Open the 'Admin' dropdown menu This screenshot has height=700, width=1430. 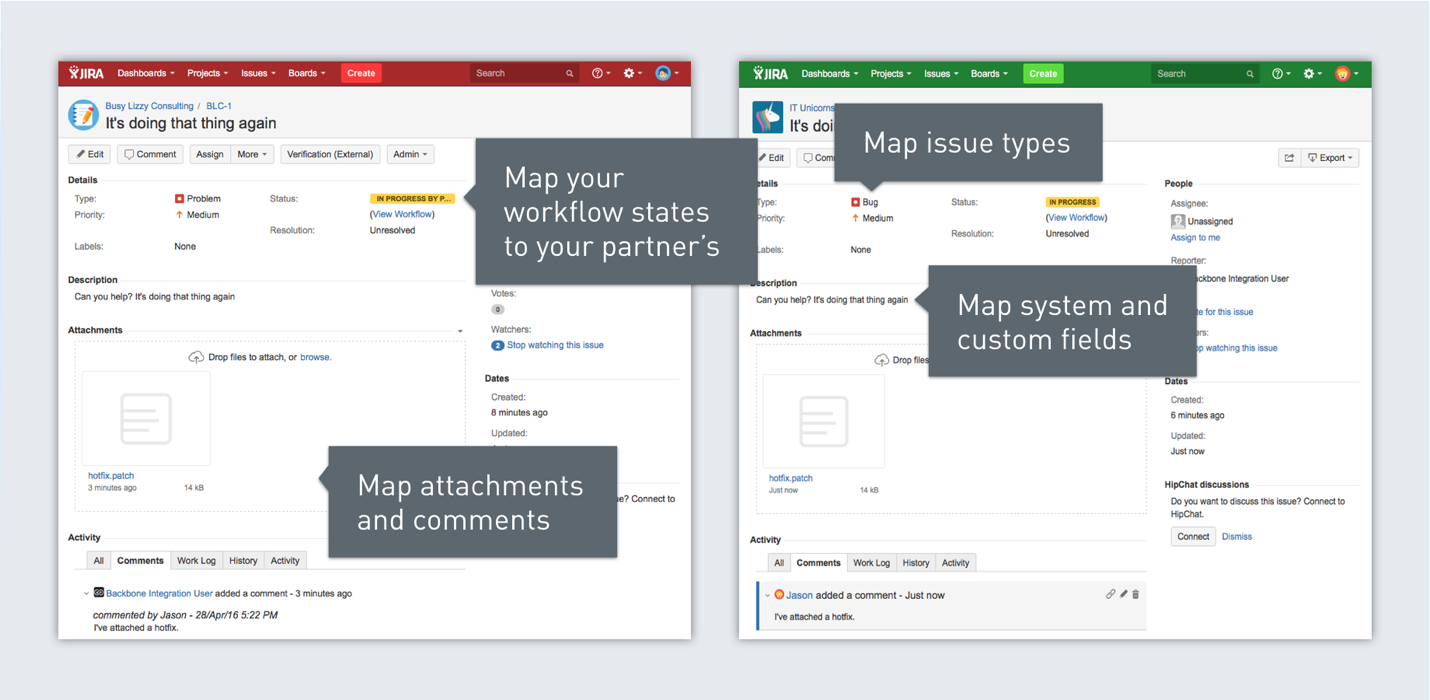[x=409, y=154]
